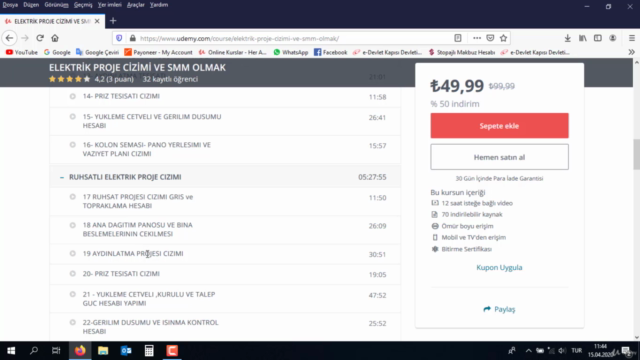This screenshot has height=360, width=640.
Task: Select lesson 21 YUKLEME CETVELI KURULU circle
Action: (73, 294)
